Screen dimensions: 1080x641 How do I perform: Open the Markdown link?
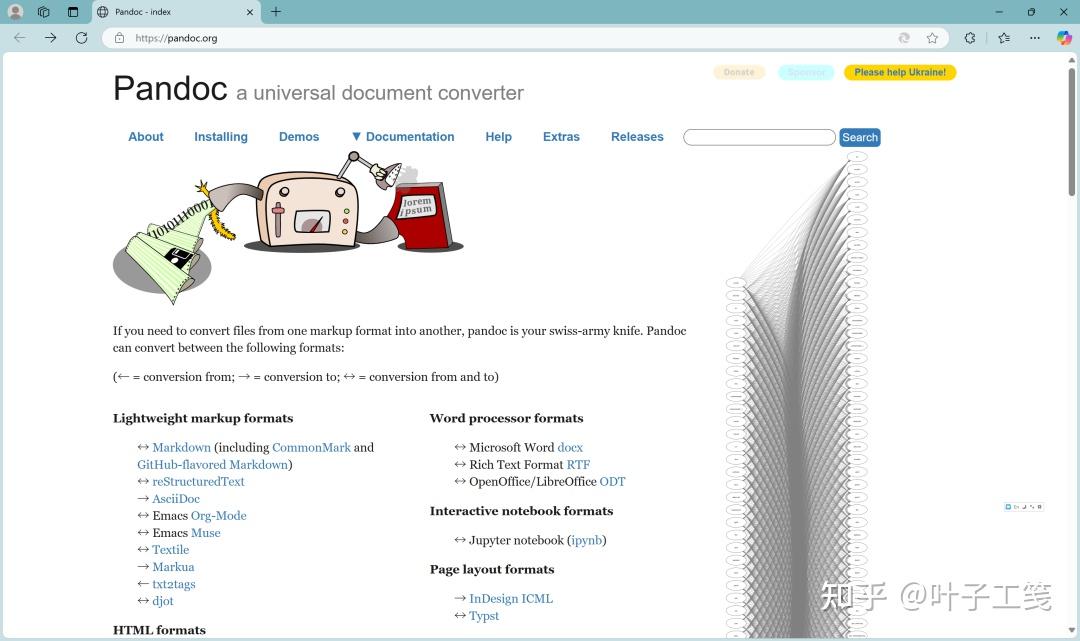click(181, 447)
